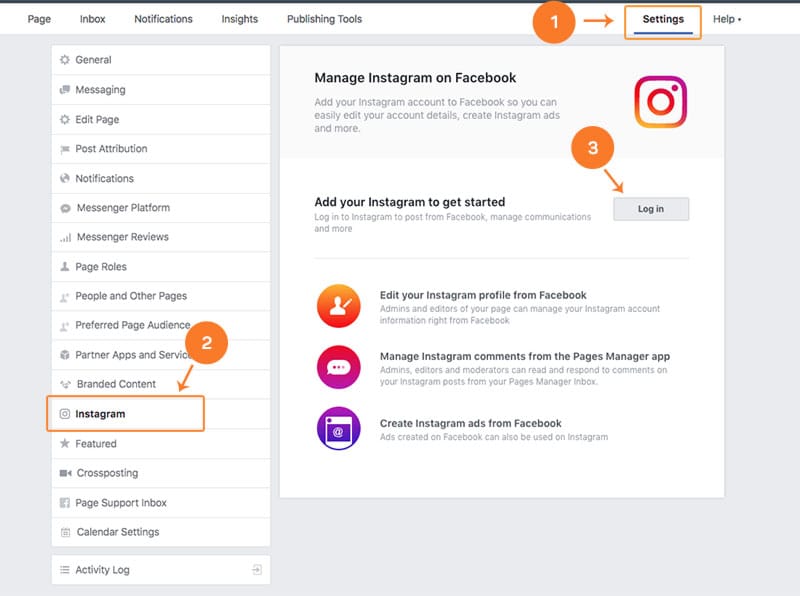Open the Help dropdown menu

727,19
